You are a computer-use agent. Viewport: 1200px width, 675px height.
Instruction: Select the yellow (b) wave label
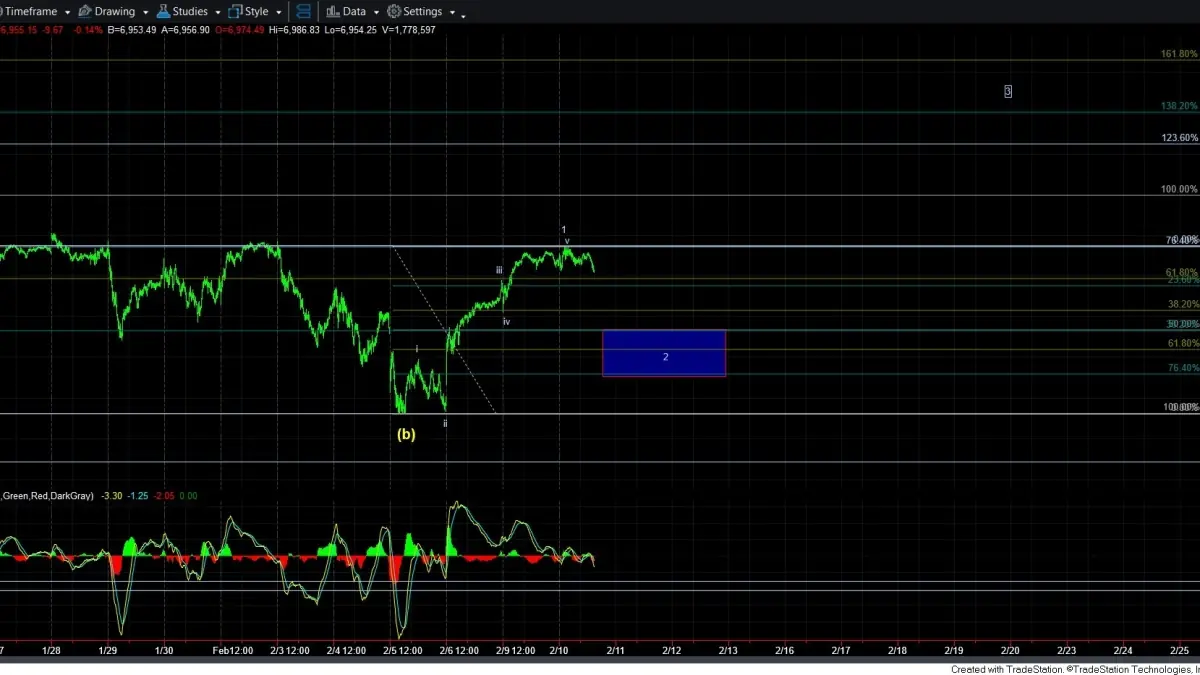pyautogui.click(x=406, y=434)
